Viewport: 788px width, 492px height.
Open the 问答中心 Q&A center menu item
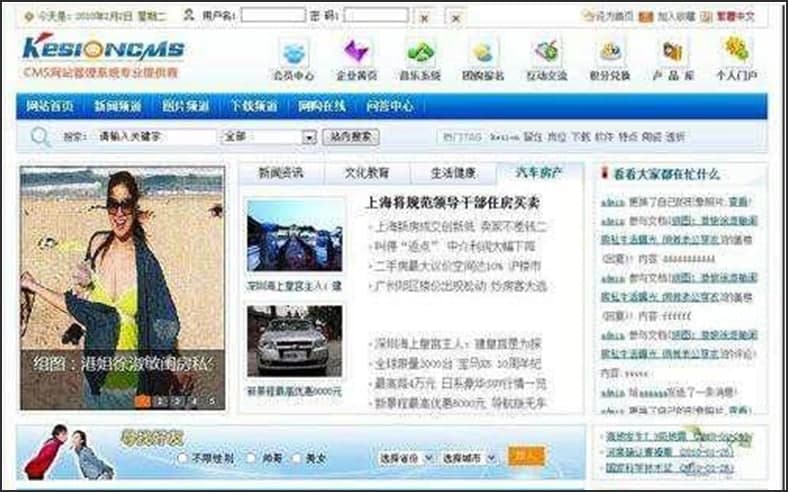click(390, 107)
